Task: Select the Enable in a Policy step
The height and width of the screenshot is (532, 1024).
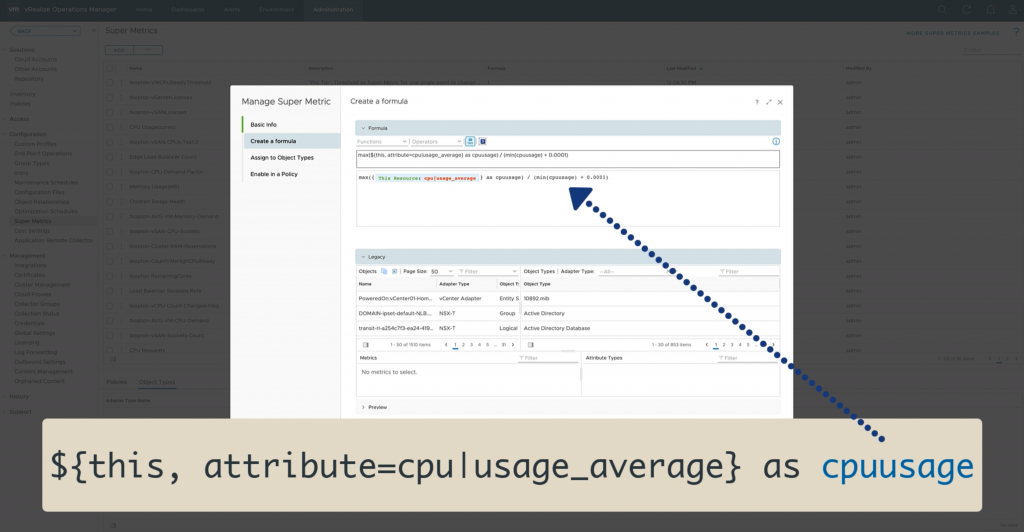Action: (x=274, y=174)
